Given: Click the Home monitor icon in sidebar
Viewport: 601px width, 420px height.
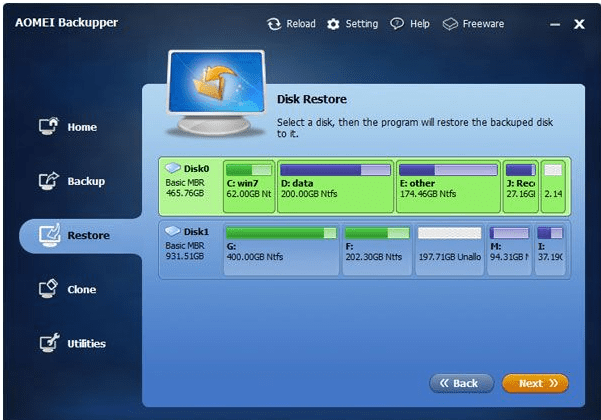Looking at the screenshot, I should [49, 126].
